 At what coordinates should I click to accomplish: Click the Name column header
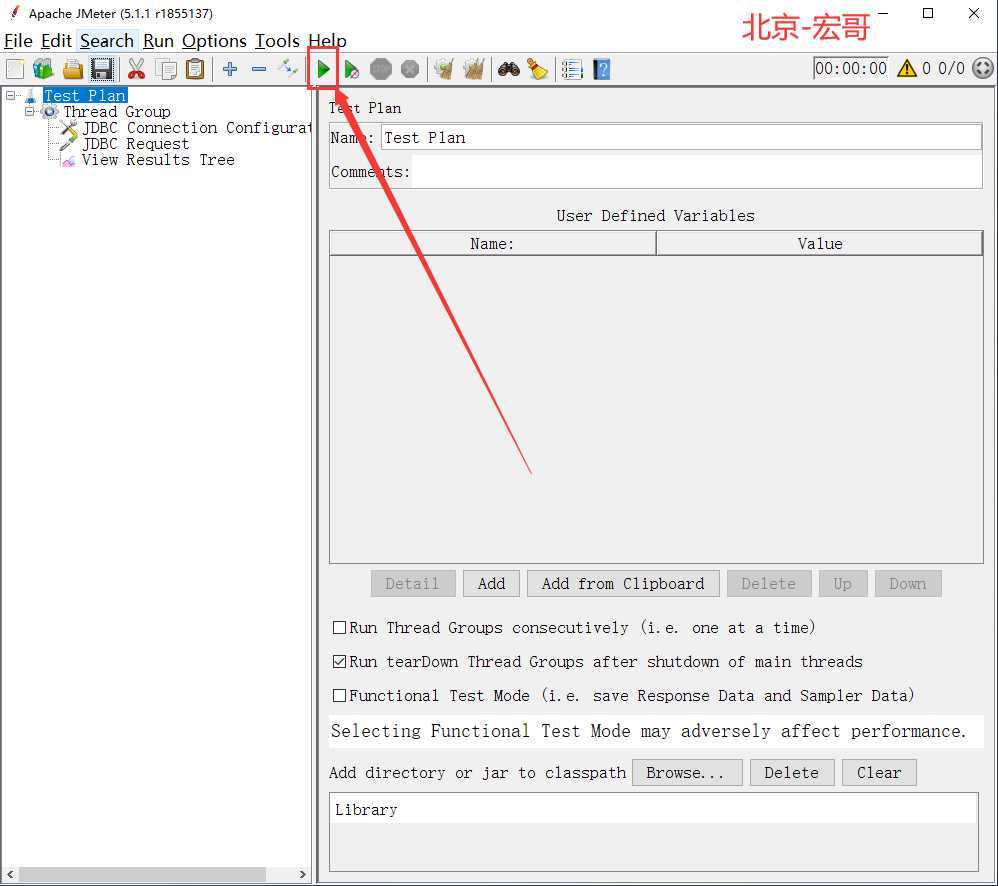pyautogui.click(x=492, y=244)
